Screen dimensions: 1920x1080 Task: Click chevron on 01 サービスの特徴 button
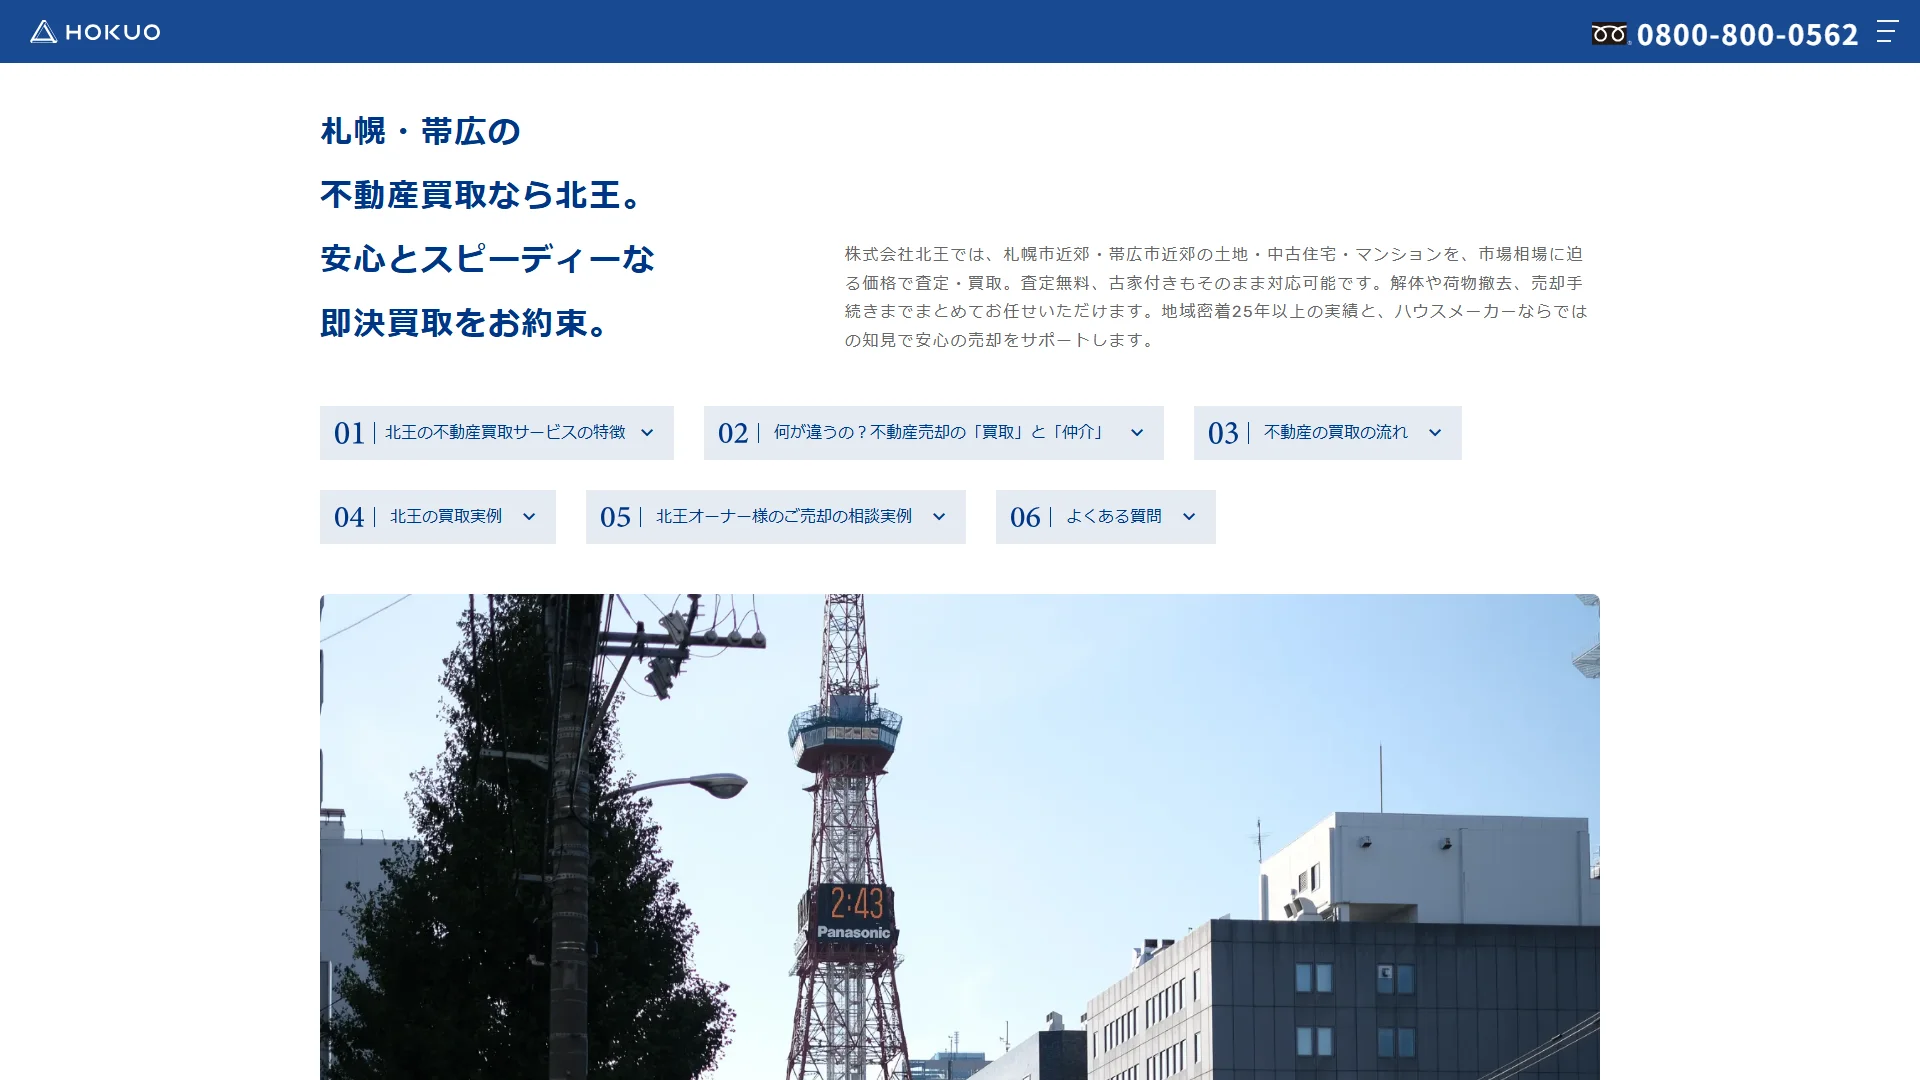(x=647, y=433)
